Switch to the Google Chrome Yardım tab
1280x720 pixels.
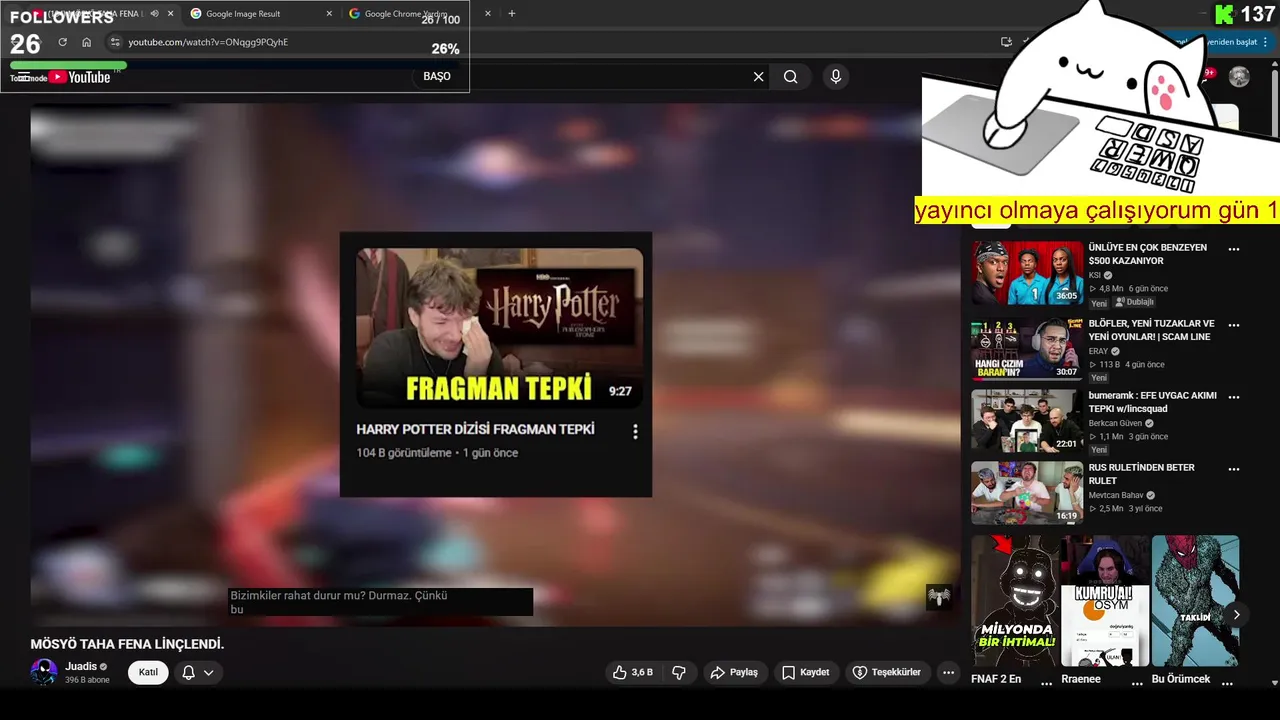[418, 14]
